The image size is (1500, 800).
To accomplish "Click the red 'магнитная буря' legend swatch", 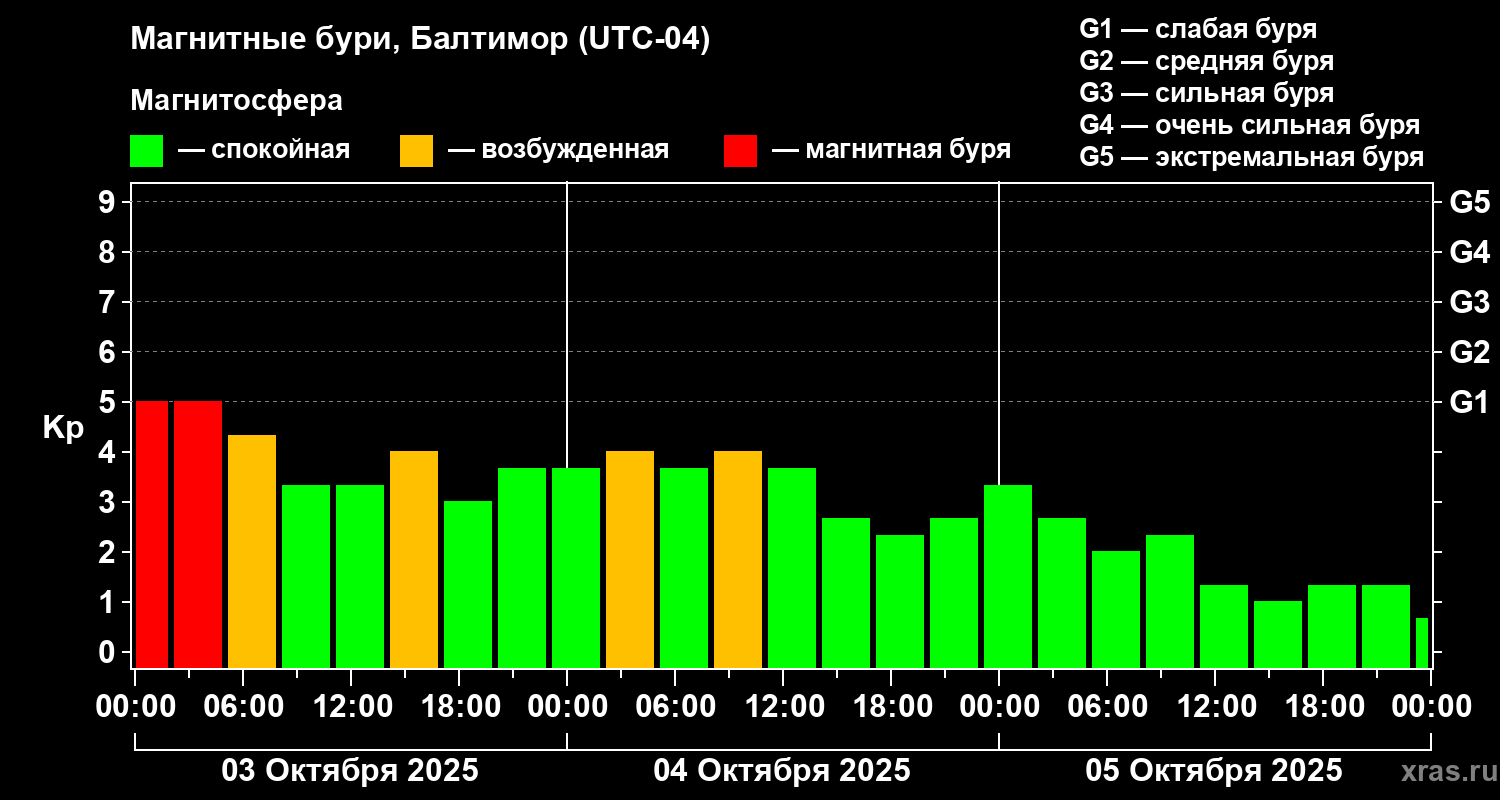I will [x=740, y=151].
